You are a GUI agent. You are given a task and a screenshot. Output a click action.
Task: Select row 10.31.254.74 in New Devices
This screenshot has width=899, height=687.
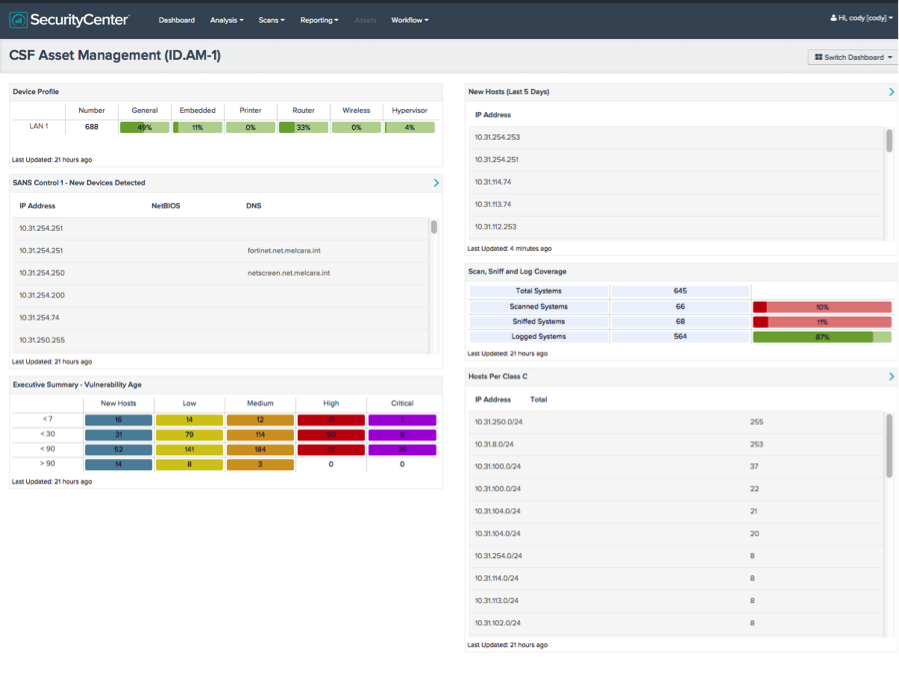(221, 318)
